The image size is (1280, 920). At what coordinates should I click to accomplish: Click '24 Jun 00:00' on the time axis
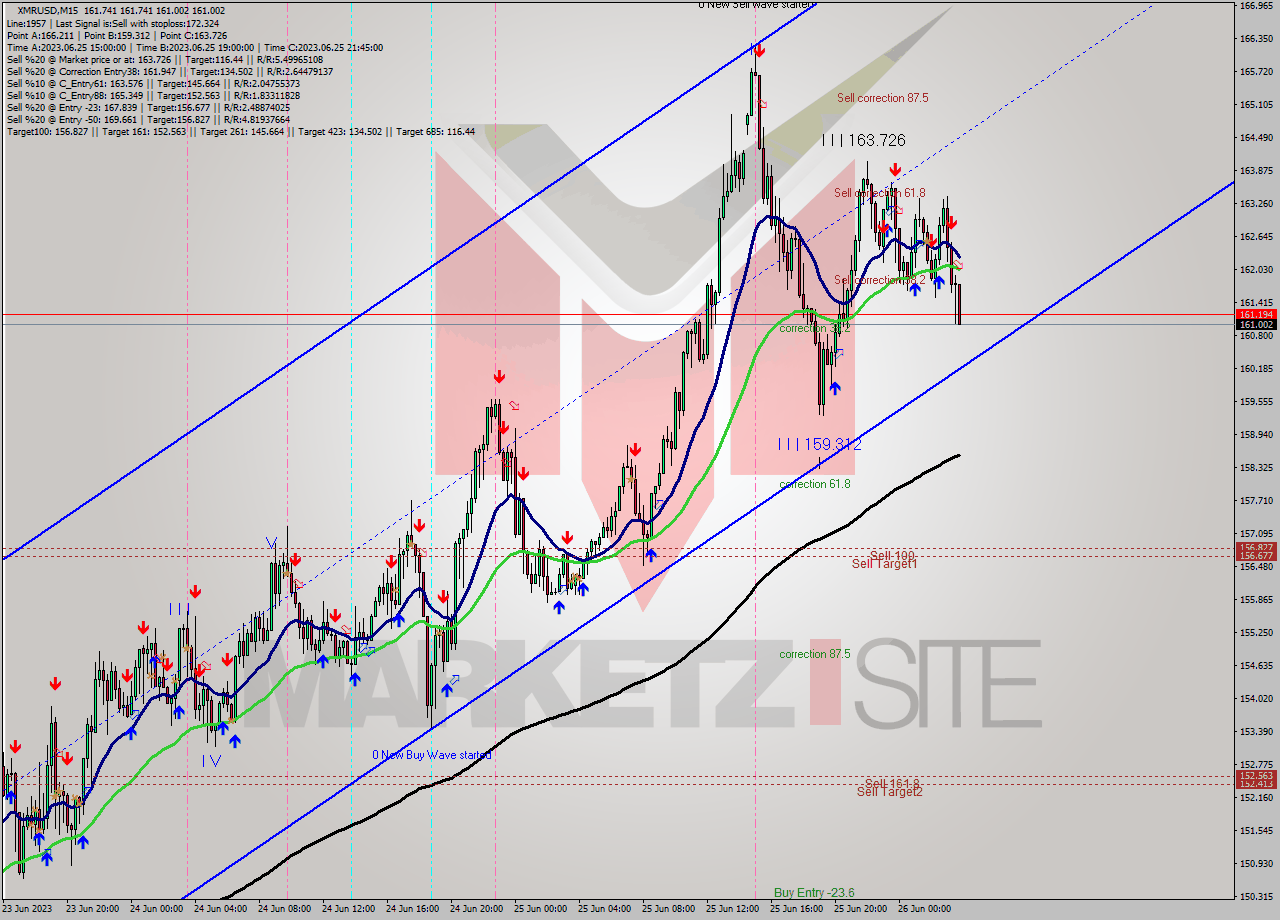click(x=156, y=910)
